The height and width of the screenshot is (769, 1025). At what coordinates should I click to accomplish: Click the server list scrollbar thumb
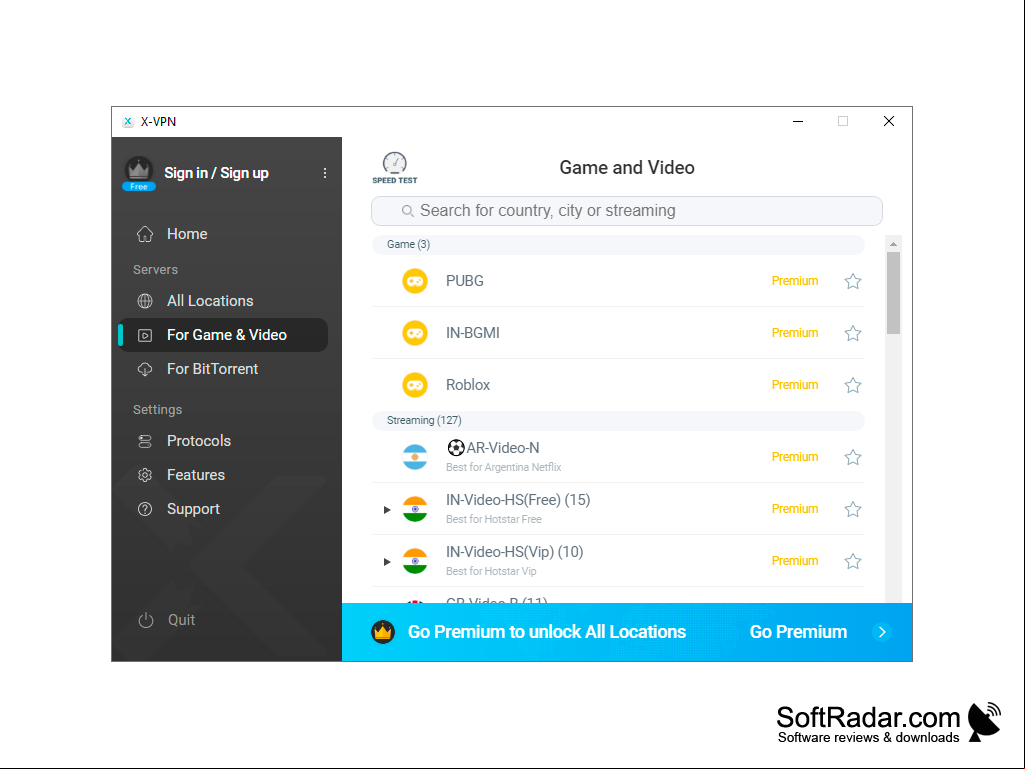point(893,293)
